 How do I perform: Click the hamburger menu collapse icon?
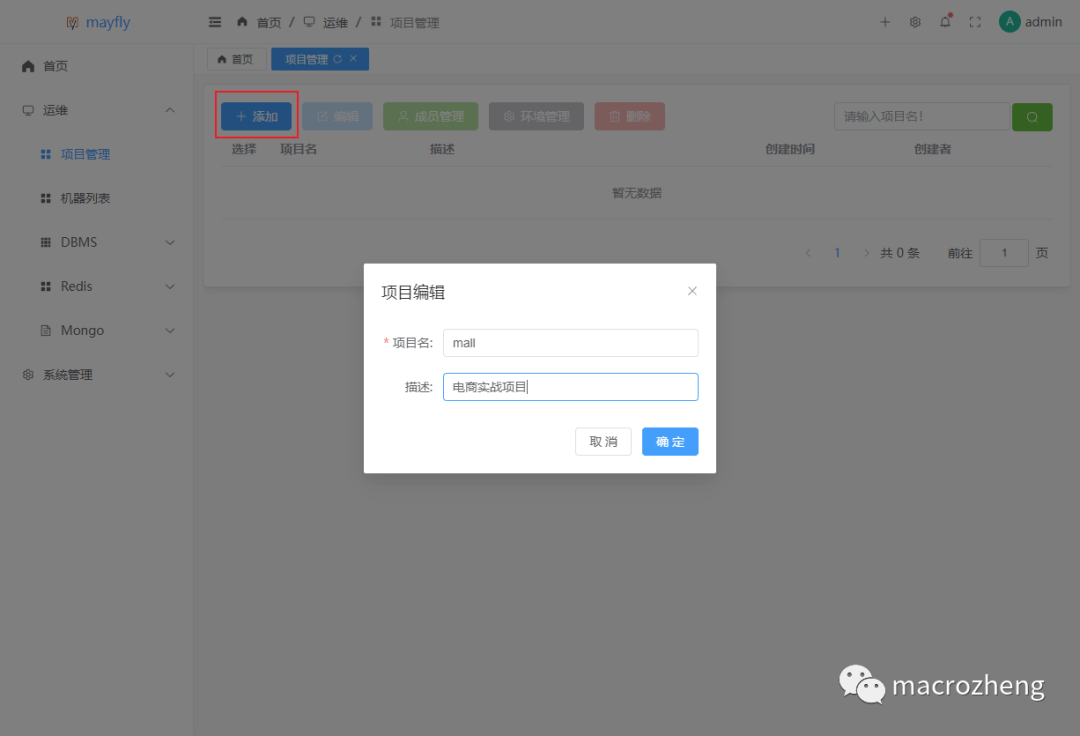point(214,22)
